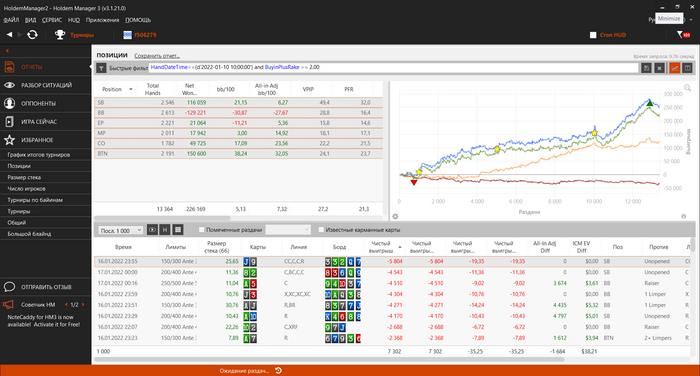Refresh the report data
700x376 pixels.
pos(32,34)
